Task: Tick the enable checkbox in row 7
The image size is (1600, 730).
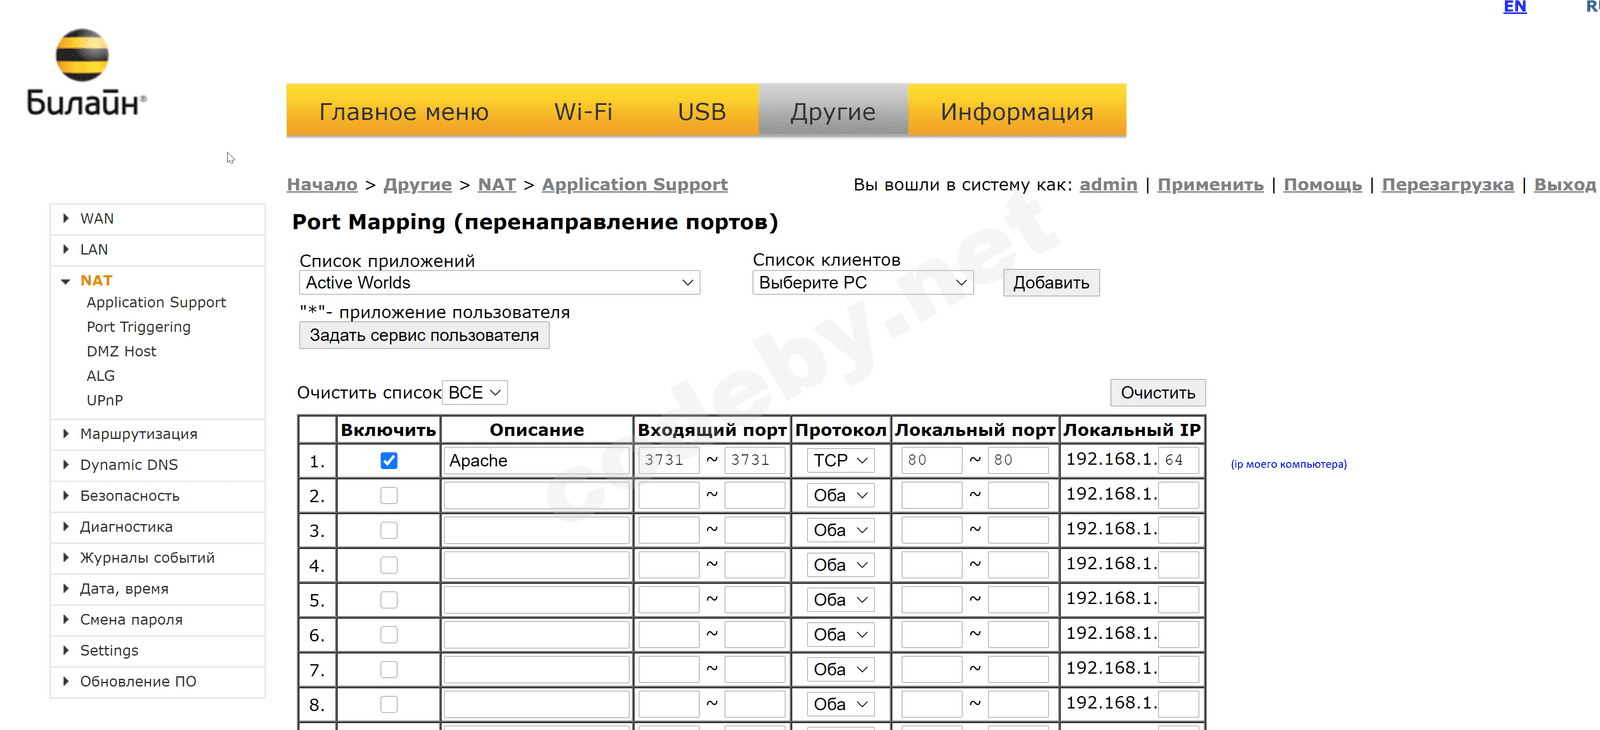Action: [389, 670]
